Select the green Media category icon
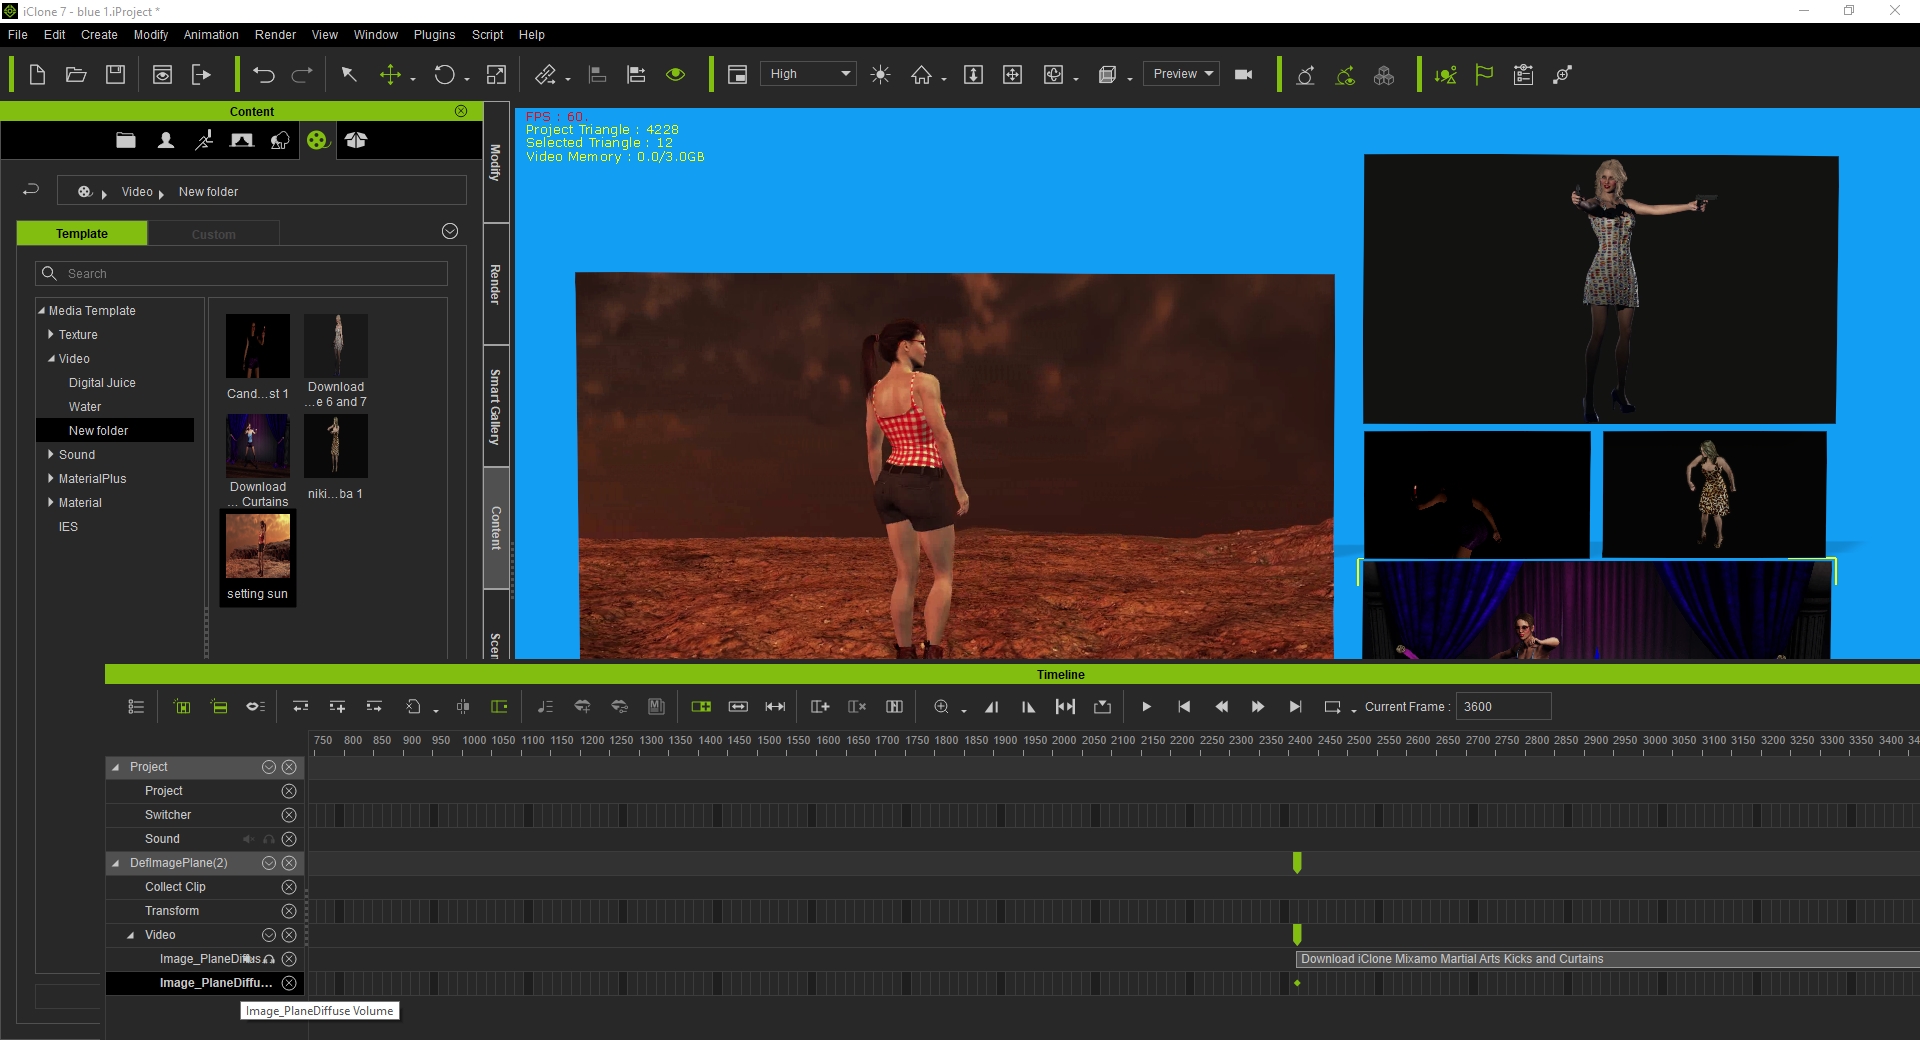This screenshot has width=1920, height=1040. pos(318,140)
